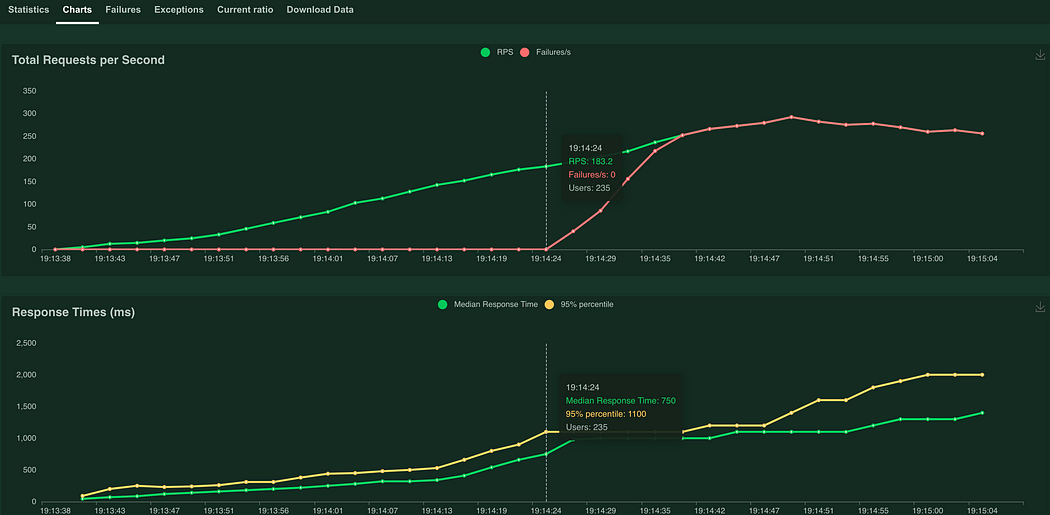
Task: Click the last point of the Failures/s line
Action: (x=982, y=134)
